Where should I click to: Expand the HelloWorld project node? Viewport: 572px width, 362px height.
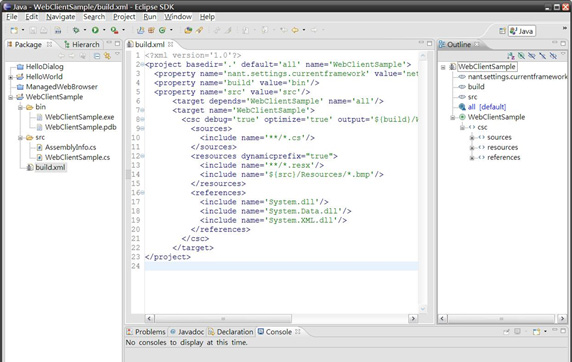[x=11, y=77]
